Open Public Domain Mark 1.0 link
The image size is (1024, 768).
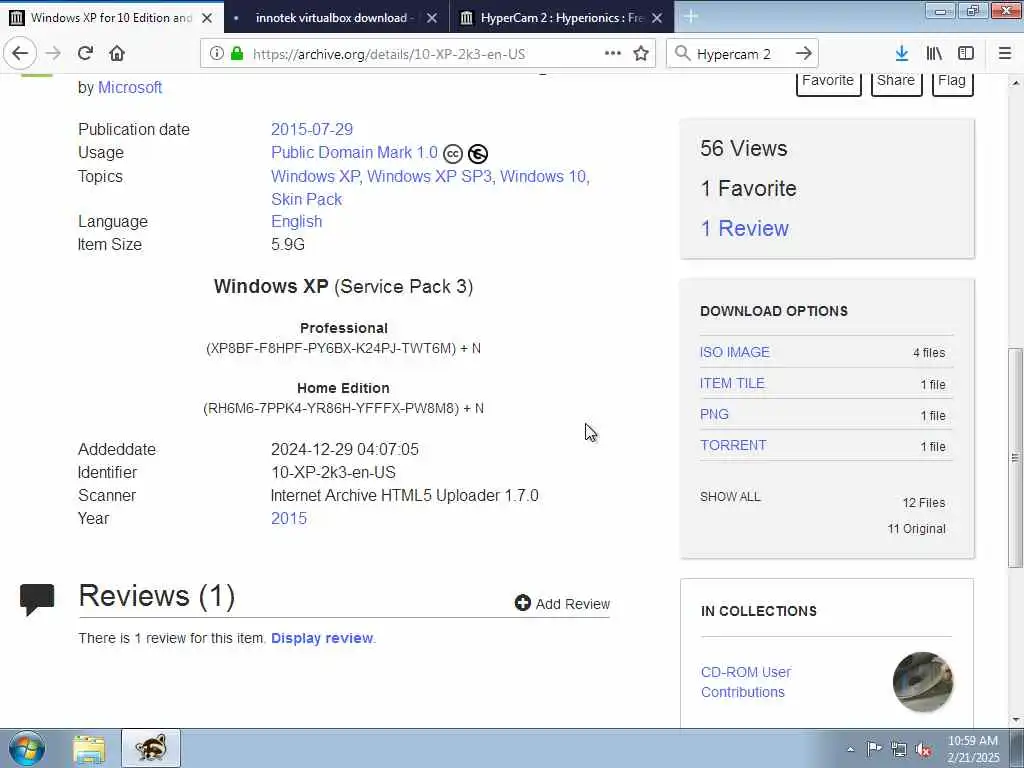coord(354,152)
